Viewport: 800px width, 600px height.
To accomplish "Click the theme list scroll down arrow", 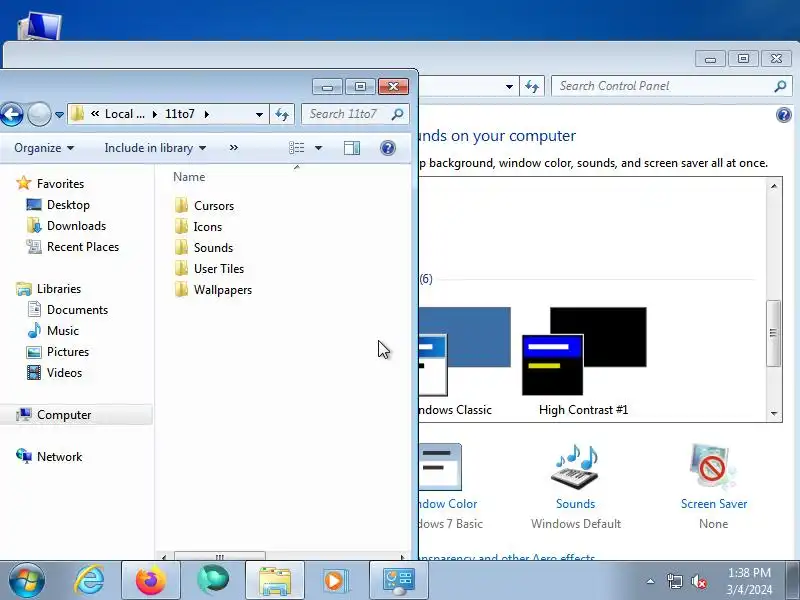I will pyautogui.click(x=774, y=413).
